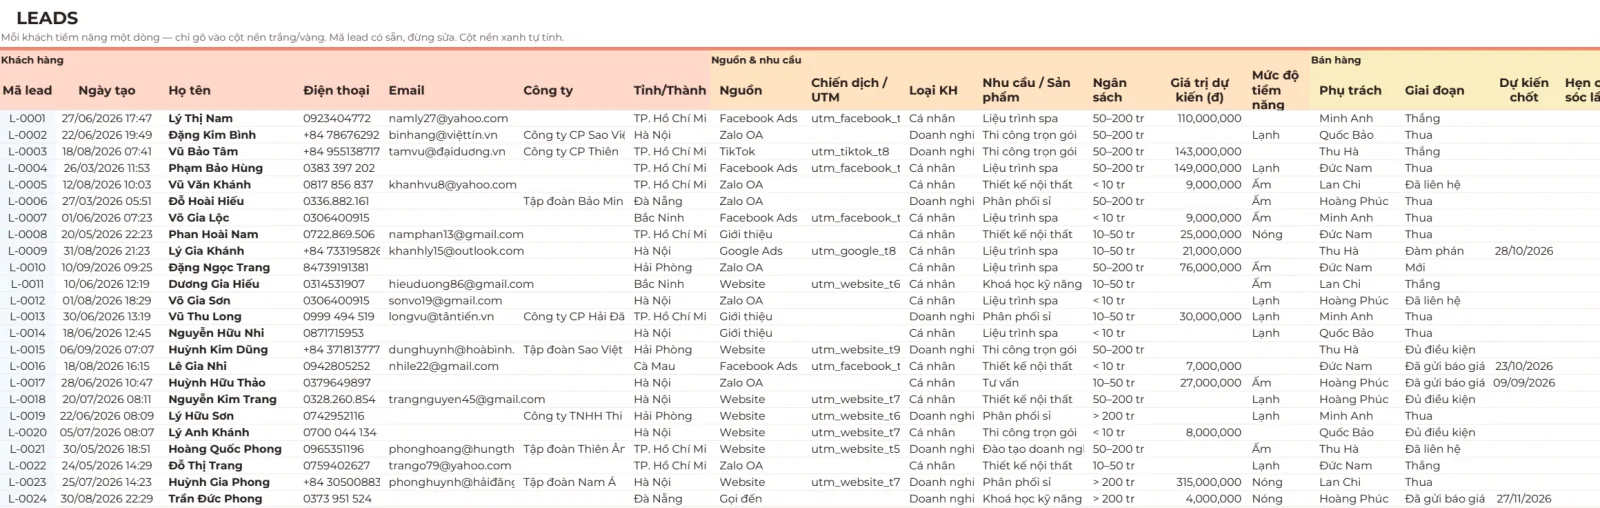Select the LEADS sheet title cell

pos(47,18)
